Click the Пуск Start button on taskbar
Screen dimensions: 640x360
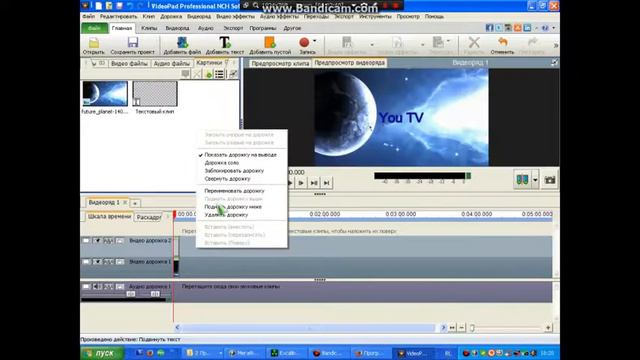pyautogui.click(x=102, y=353)
